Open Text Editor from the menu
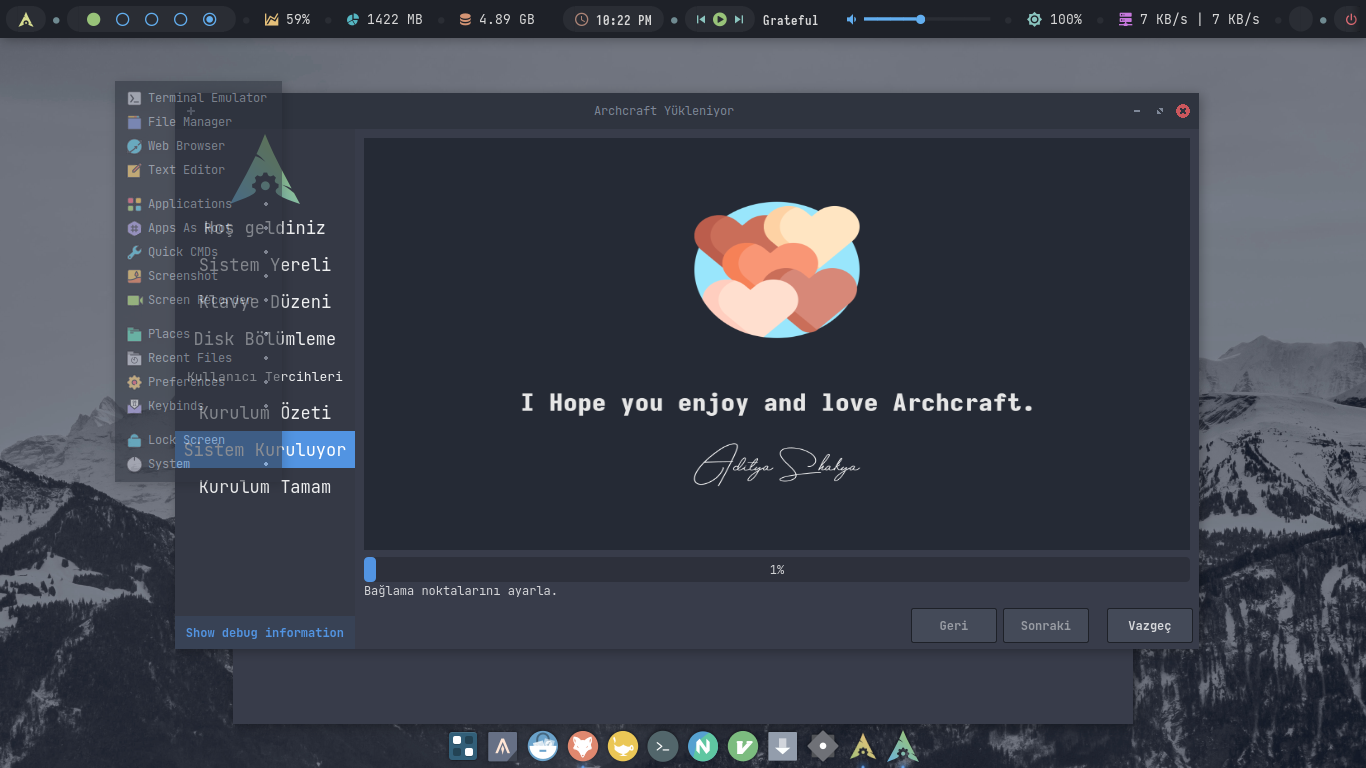Image resolution: width=1366 pixels, height=768 pixels. point(198,170)
